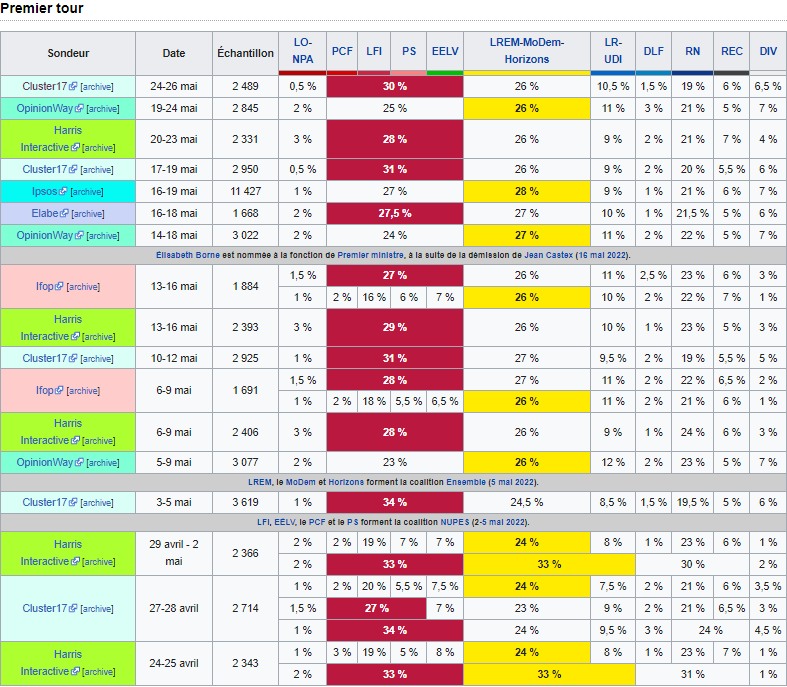Click external link icon for Cluster17 3-5 mai
Viewport: 787px width, 687px height.
(73, 503)
